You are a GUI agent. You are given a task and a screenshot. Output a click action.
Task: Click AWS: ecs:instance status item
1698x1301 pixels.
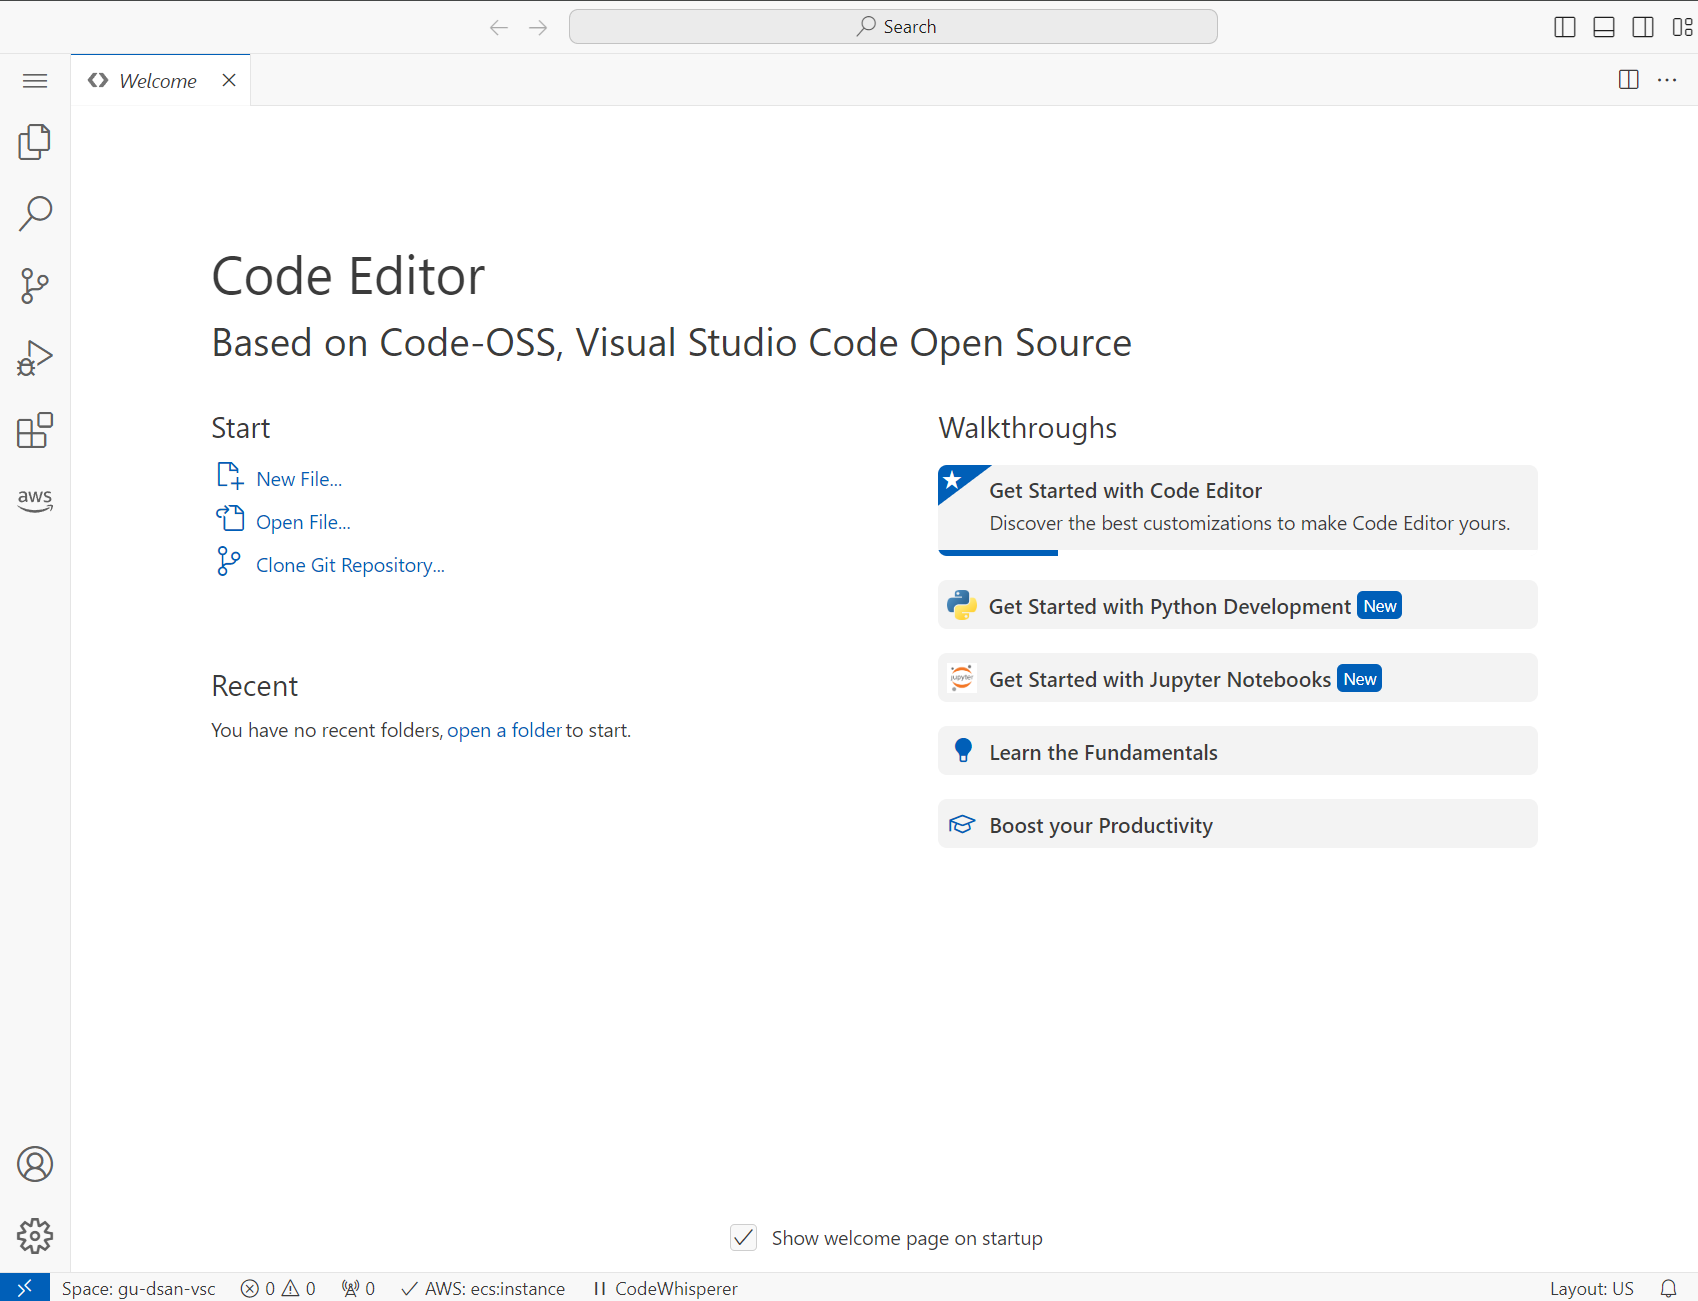[x=483, y=1288]
